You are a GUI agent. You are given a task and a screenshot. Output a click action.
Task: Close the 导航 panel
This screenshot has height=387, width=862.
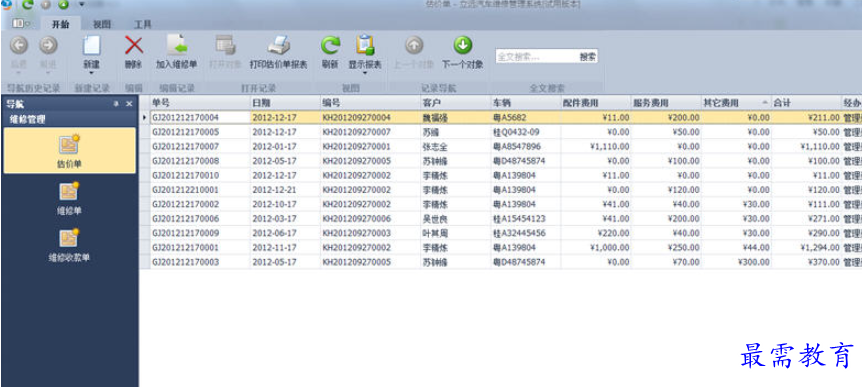pyautogui.click(x=129, y=104)
